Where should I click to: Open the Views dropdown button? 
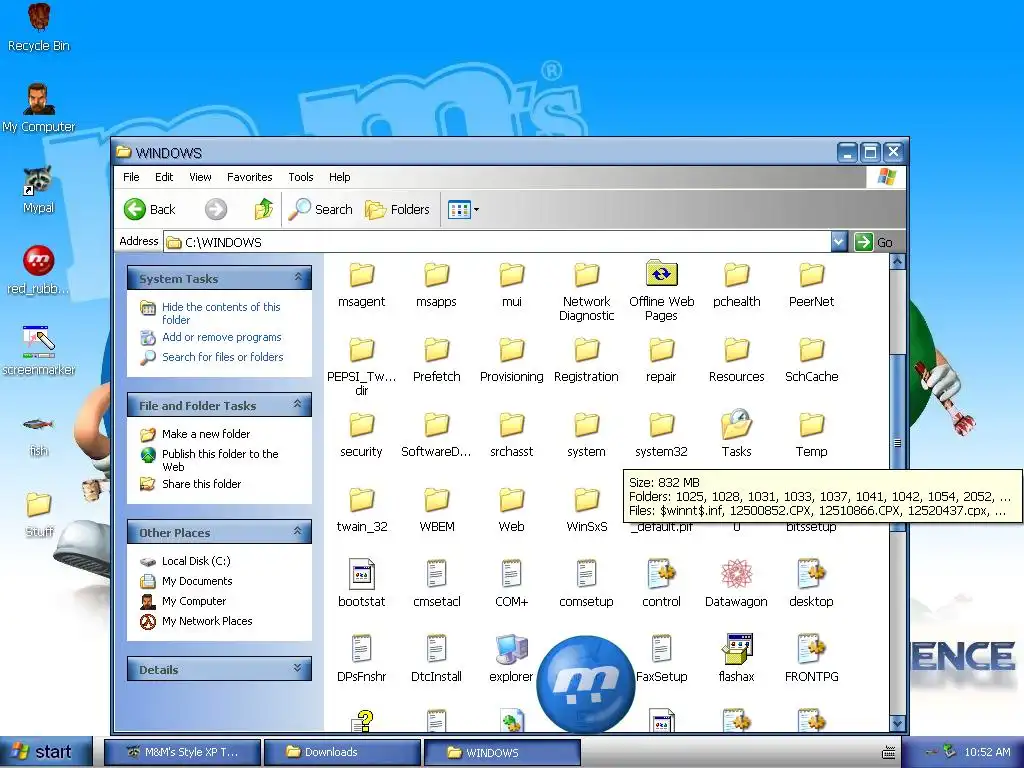464,210
